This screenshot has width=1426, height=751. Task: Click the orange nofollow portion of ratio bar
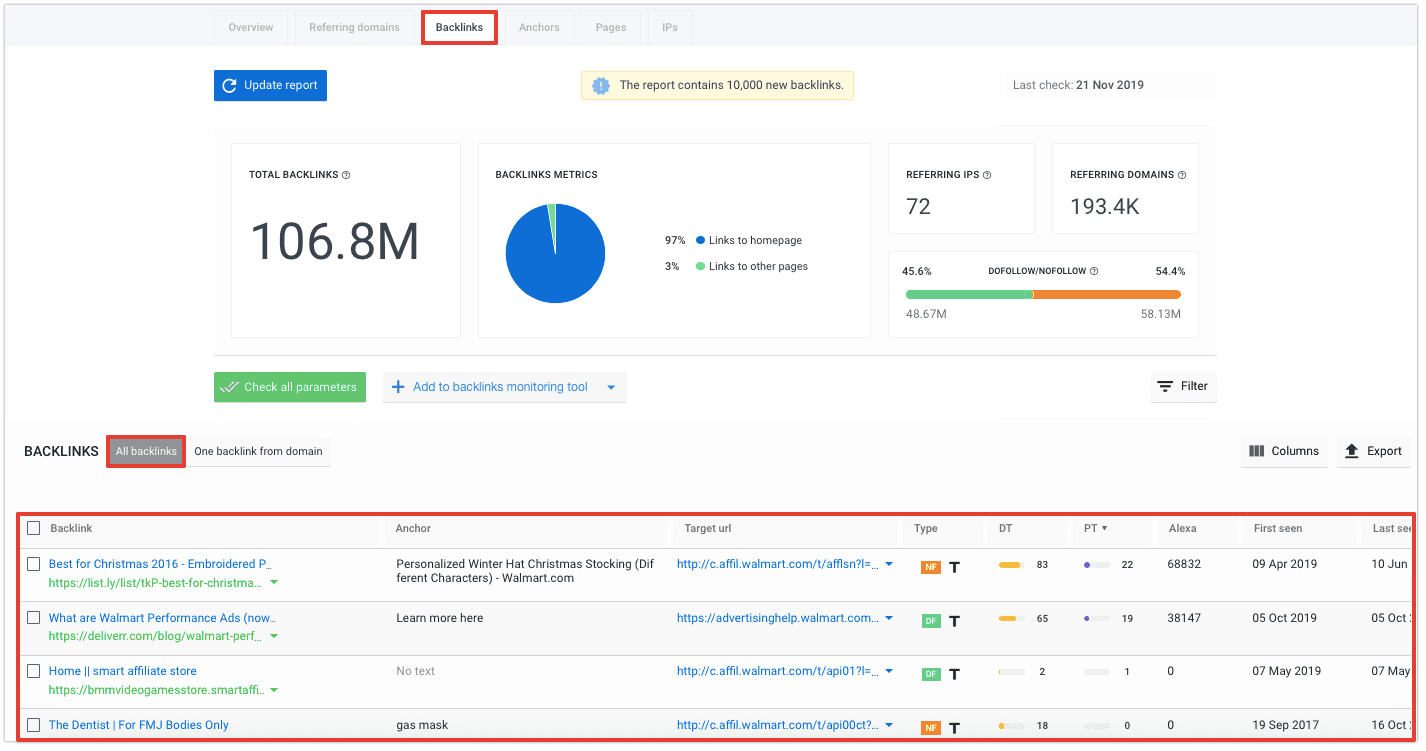[x=1107, y=295]
